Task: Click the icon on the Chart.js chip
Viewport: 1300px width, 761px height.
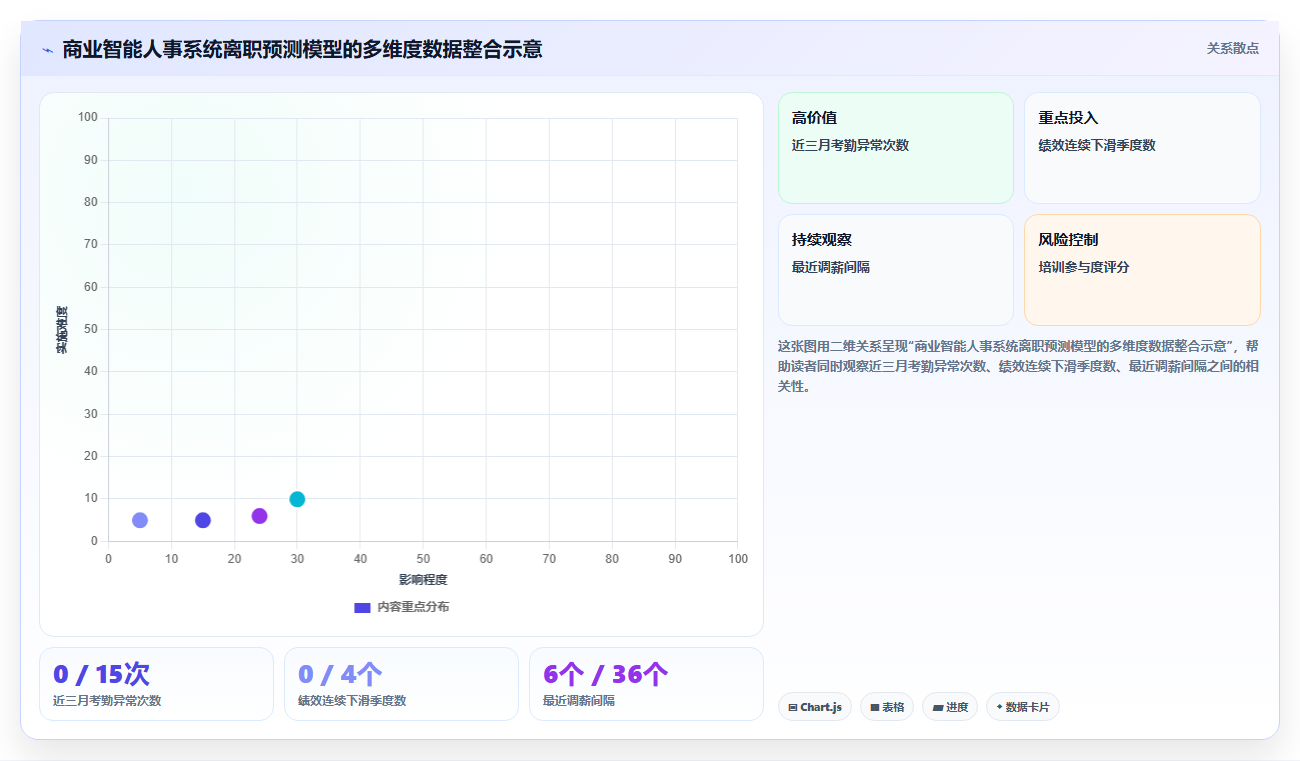Action: [x=793, y=707]
